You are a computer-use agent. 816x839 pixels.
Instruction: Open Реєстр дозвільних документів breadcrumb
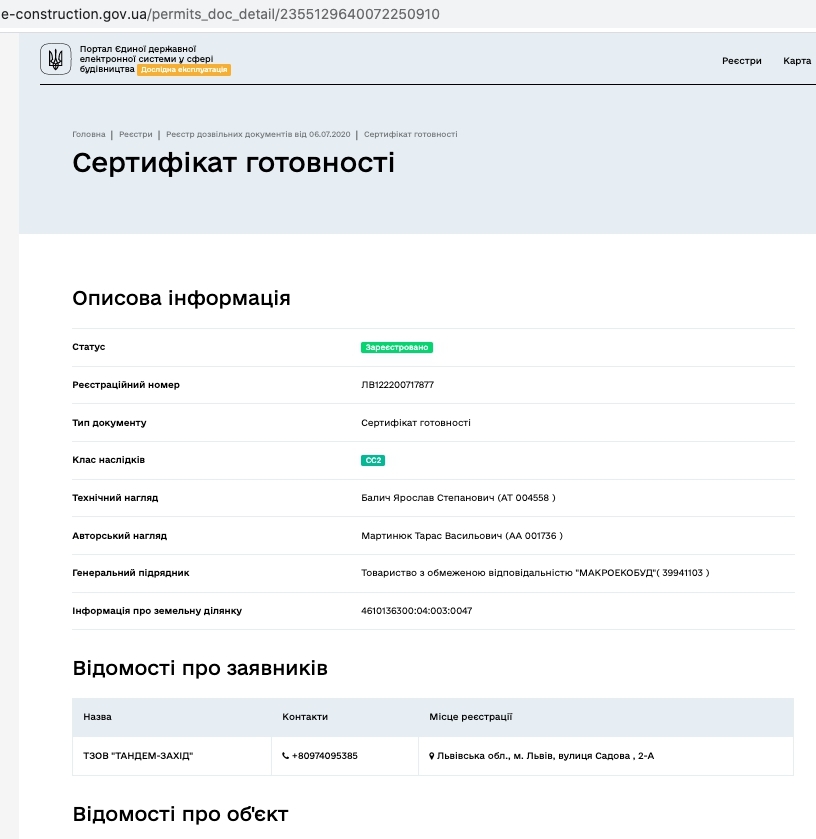point(258,134)
